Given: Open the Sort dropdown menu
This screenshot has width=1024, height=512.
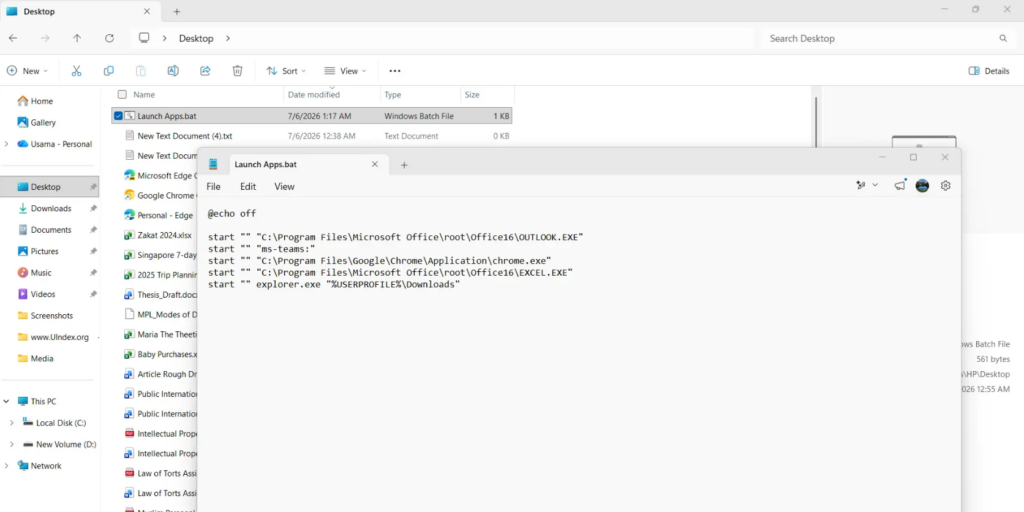Looking at the screenshot, I should (286, 71).
